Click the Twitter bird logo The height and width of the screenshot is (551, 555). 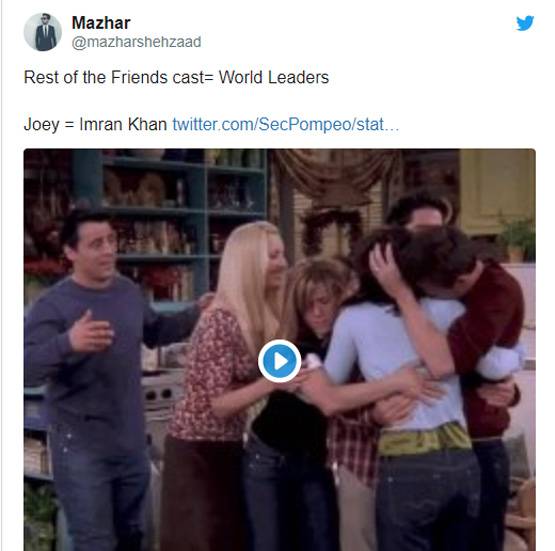pos(525,23)
